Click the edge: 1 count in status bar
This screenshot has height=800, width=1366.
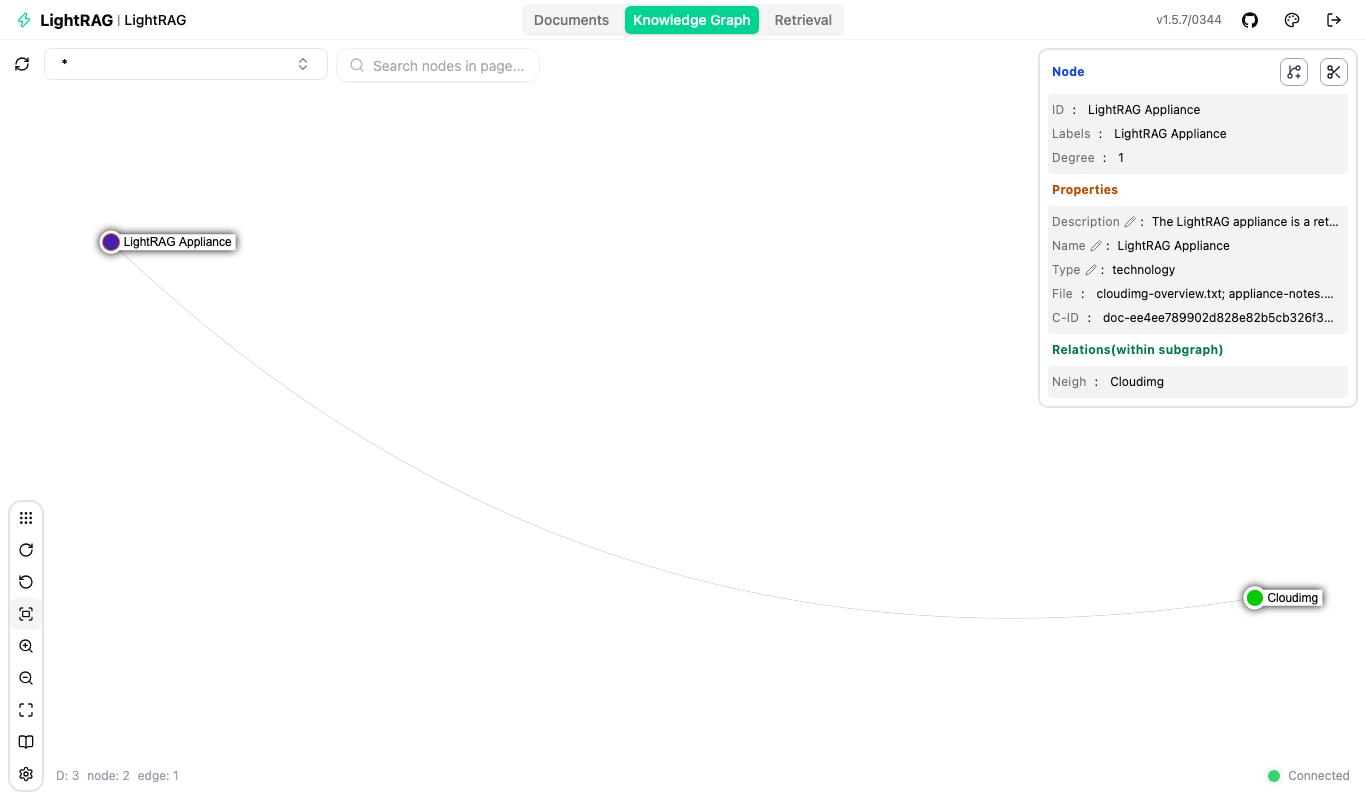[x=158, y=776]
